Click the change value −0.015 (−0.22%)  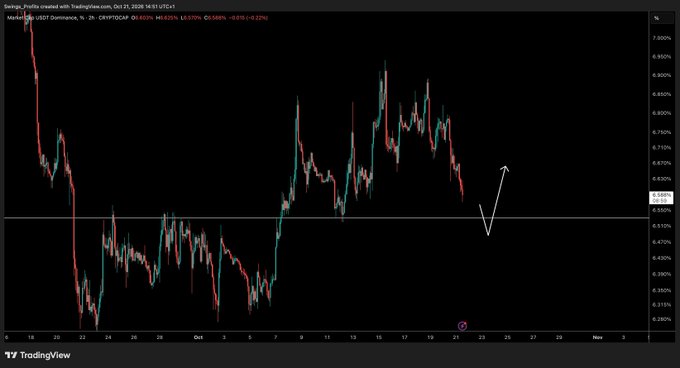(x=248, y=18)
